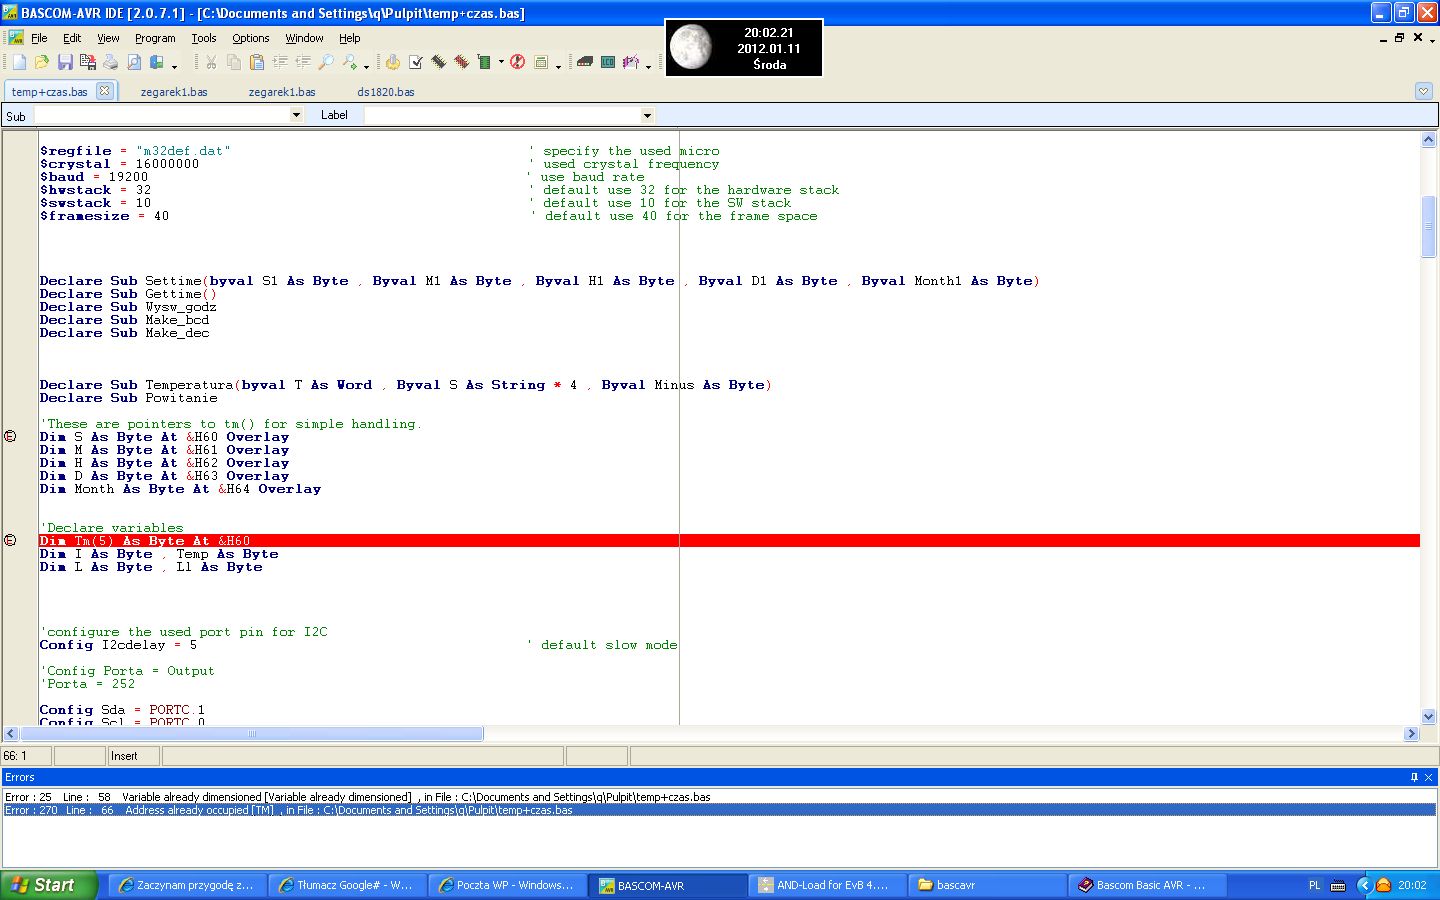Expand the Sub dropdown list

296,115
